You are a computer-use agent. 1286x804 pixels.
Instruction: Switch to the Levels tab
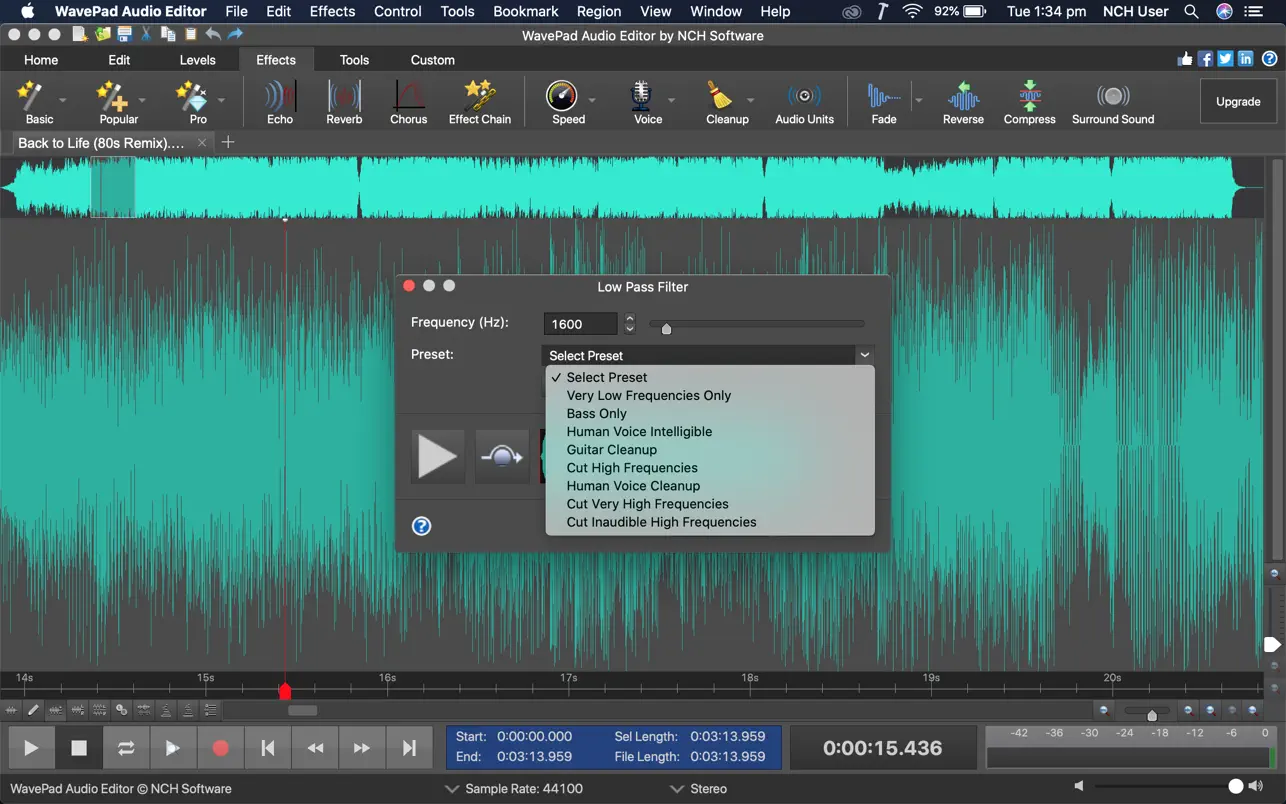tap(197, 60)
